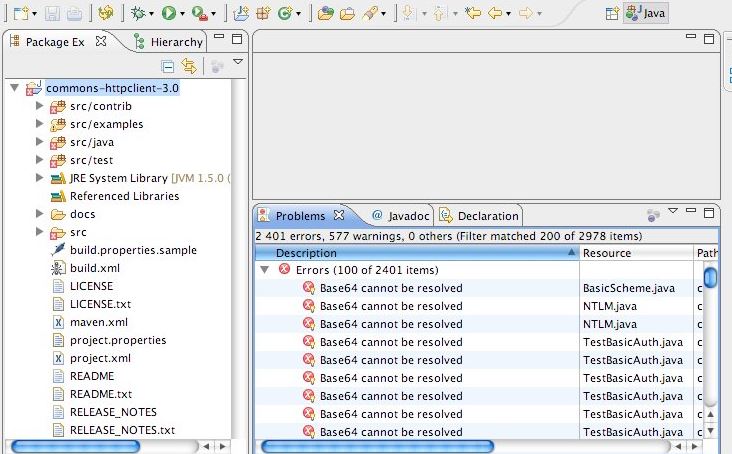Screen dimensions: 732x454
Task: Click the Last Edit Location icon
Action: 473,13
